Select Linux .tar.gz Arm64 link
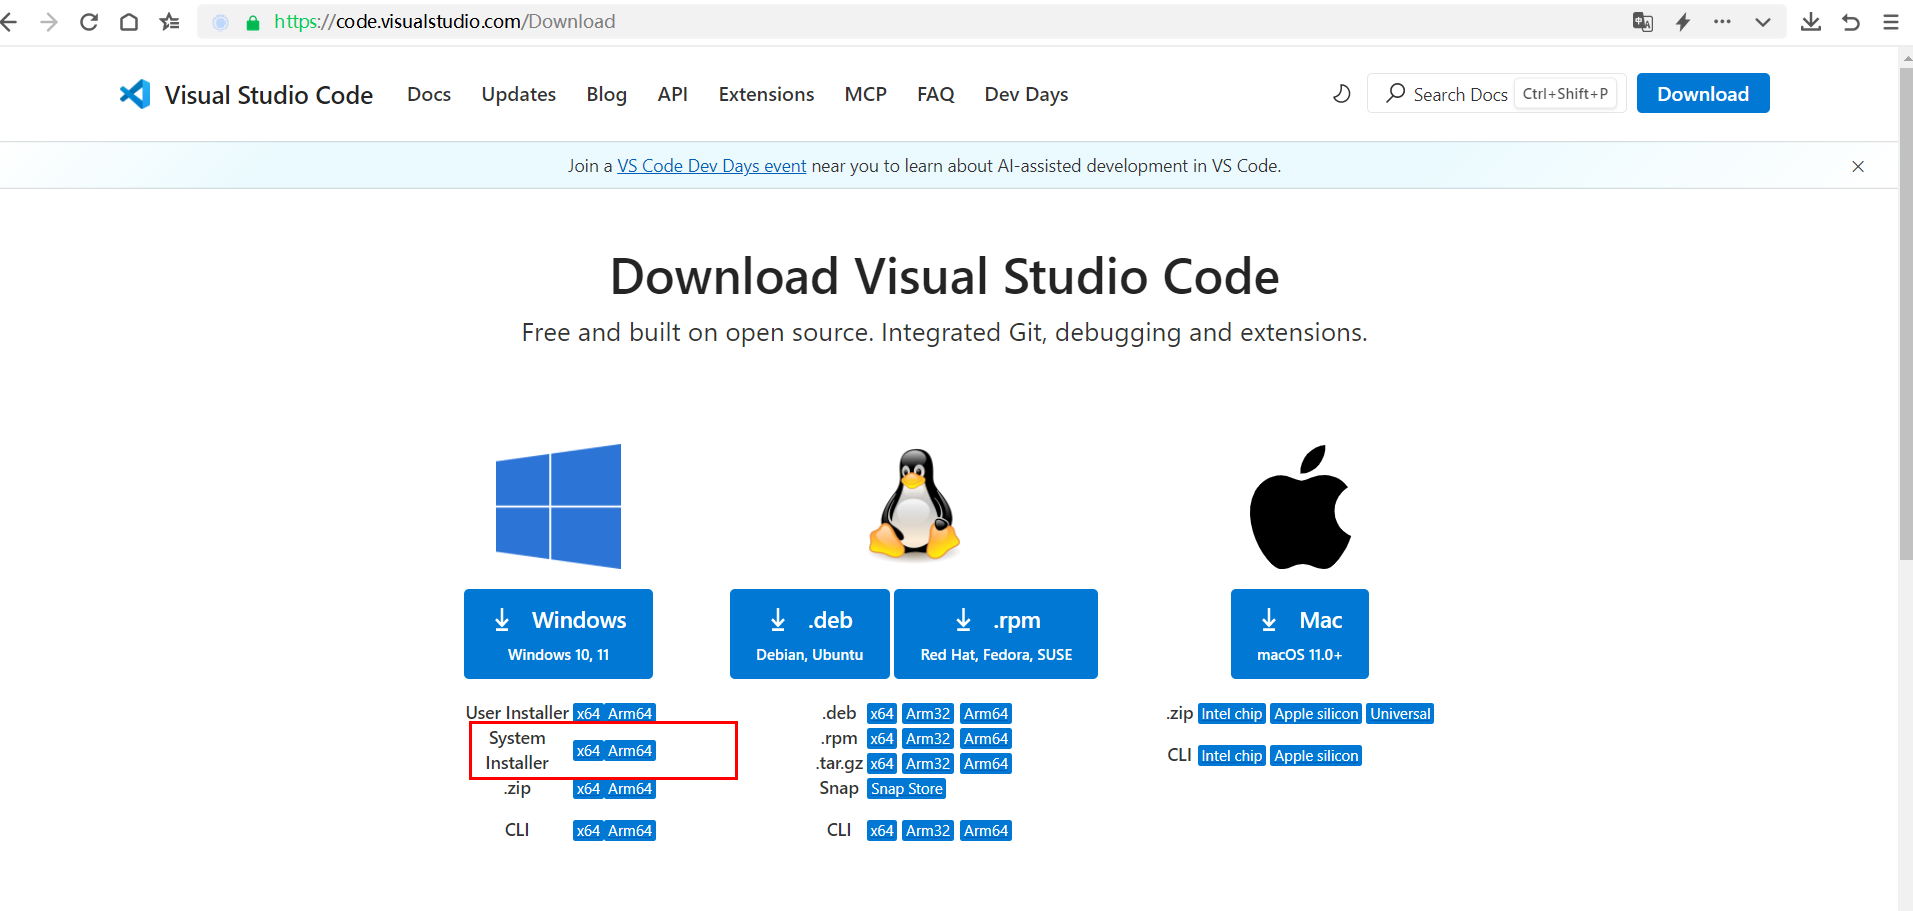Screen dimensions: 1913x911 click(986, 764)
